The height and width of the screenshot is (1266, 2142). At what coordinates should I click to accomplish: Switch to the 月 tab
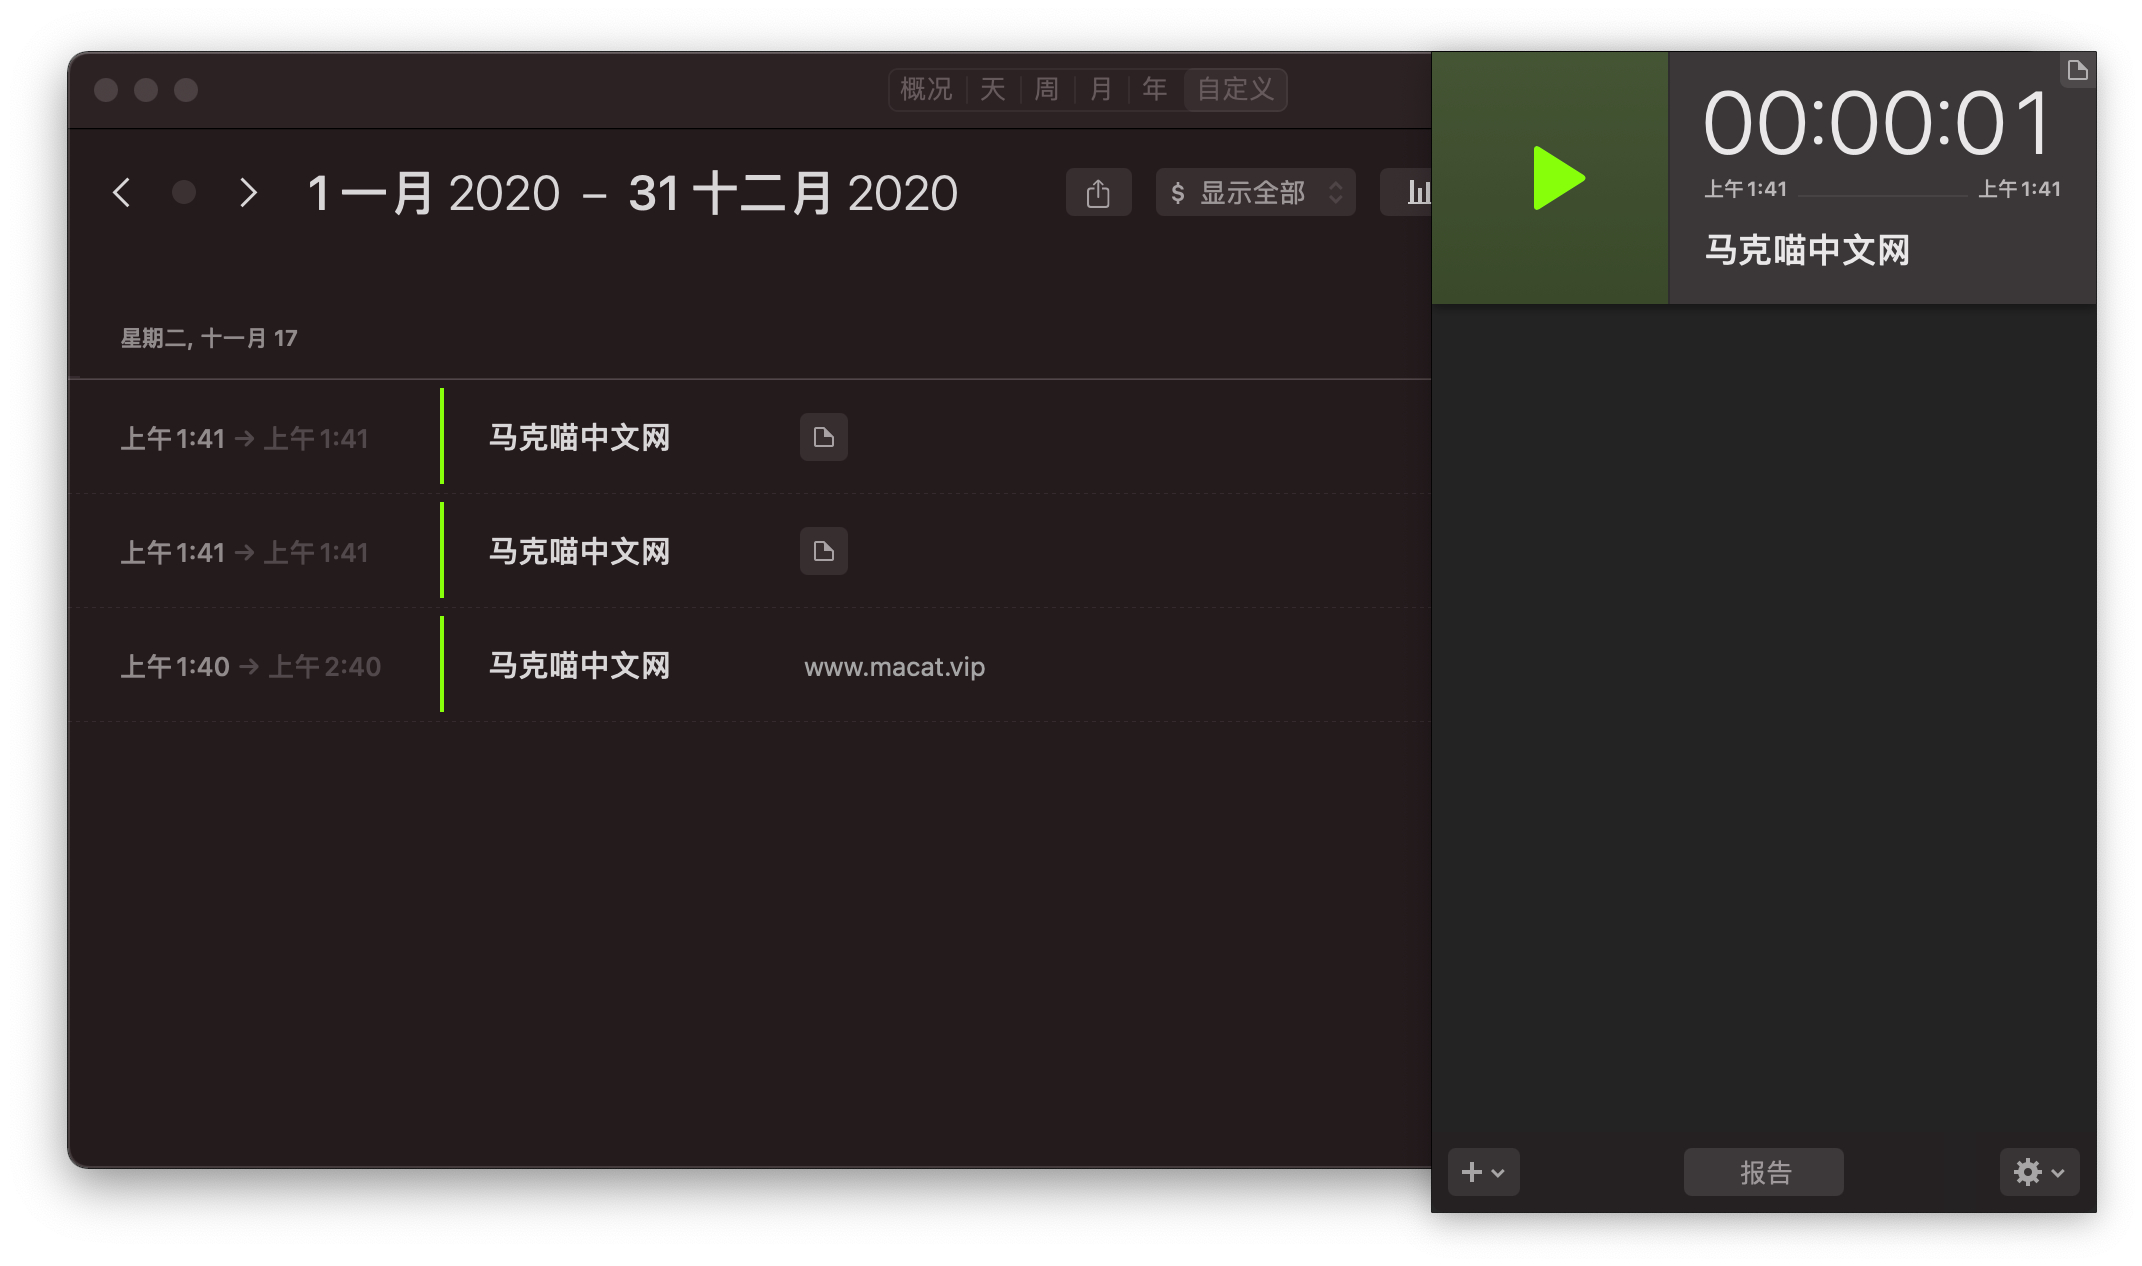pos(1100,89)
